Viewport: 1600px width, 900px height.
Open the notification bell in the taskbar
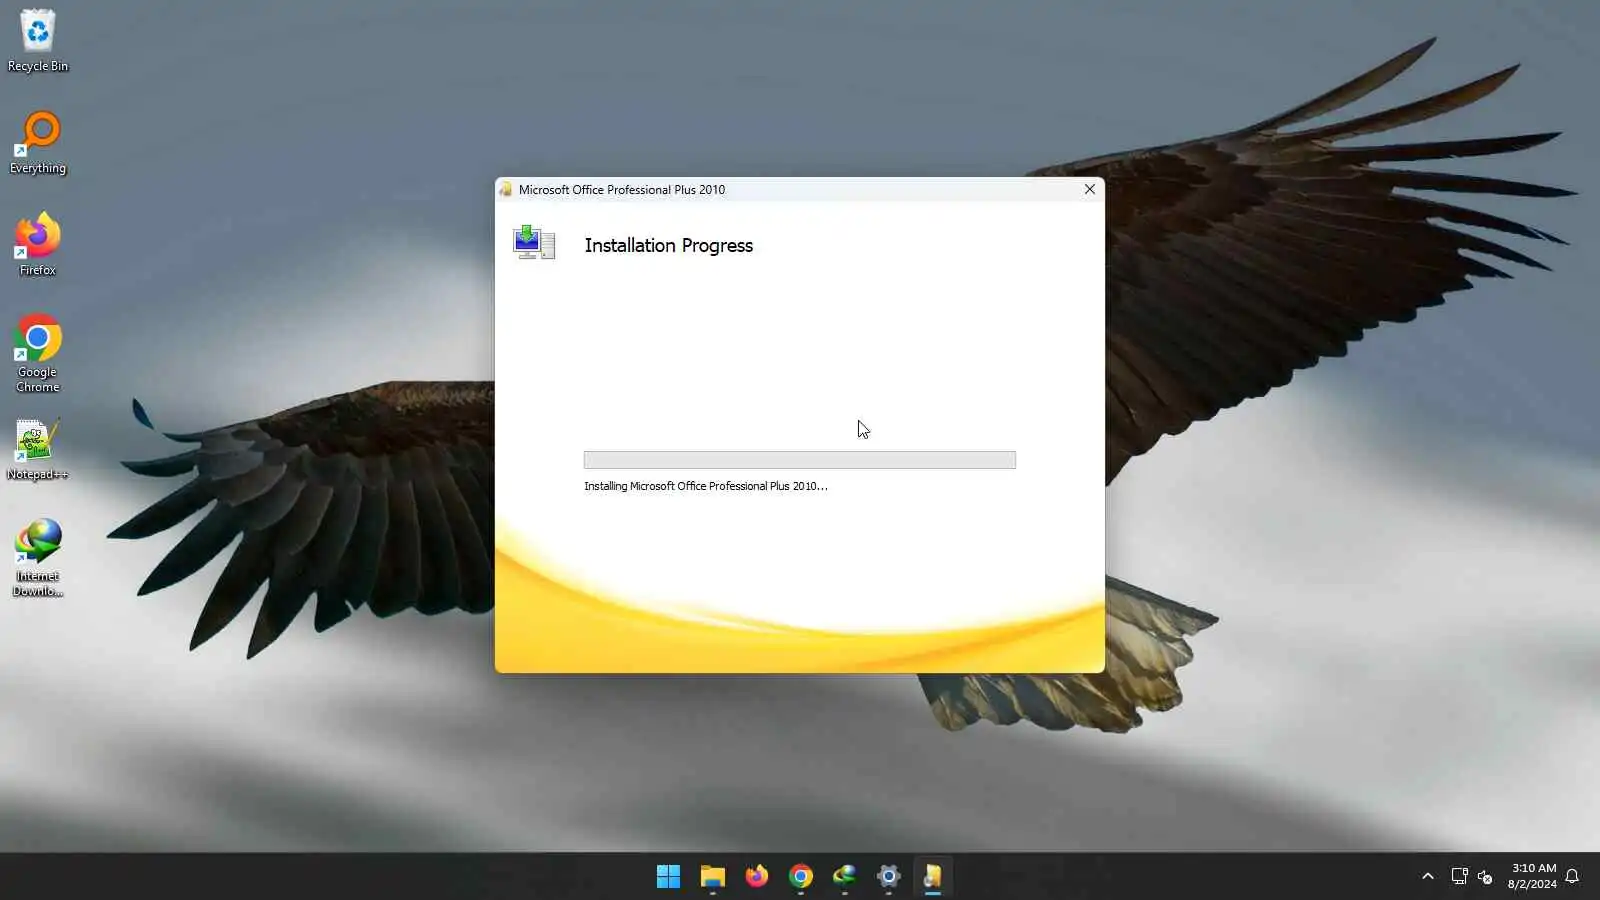[x=1572, y=877]
